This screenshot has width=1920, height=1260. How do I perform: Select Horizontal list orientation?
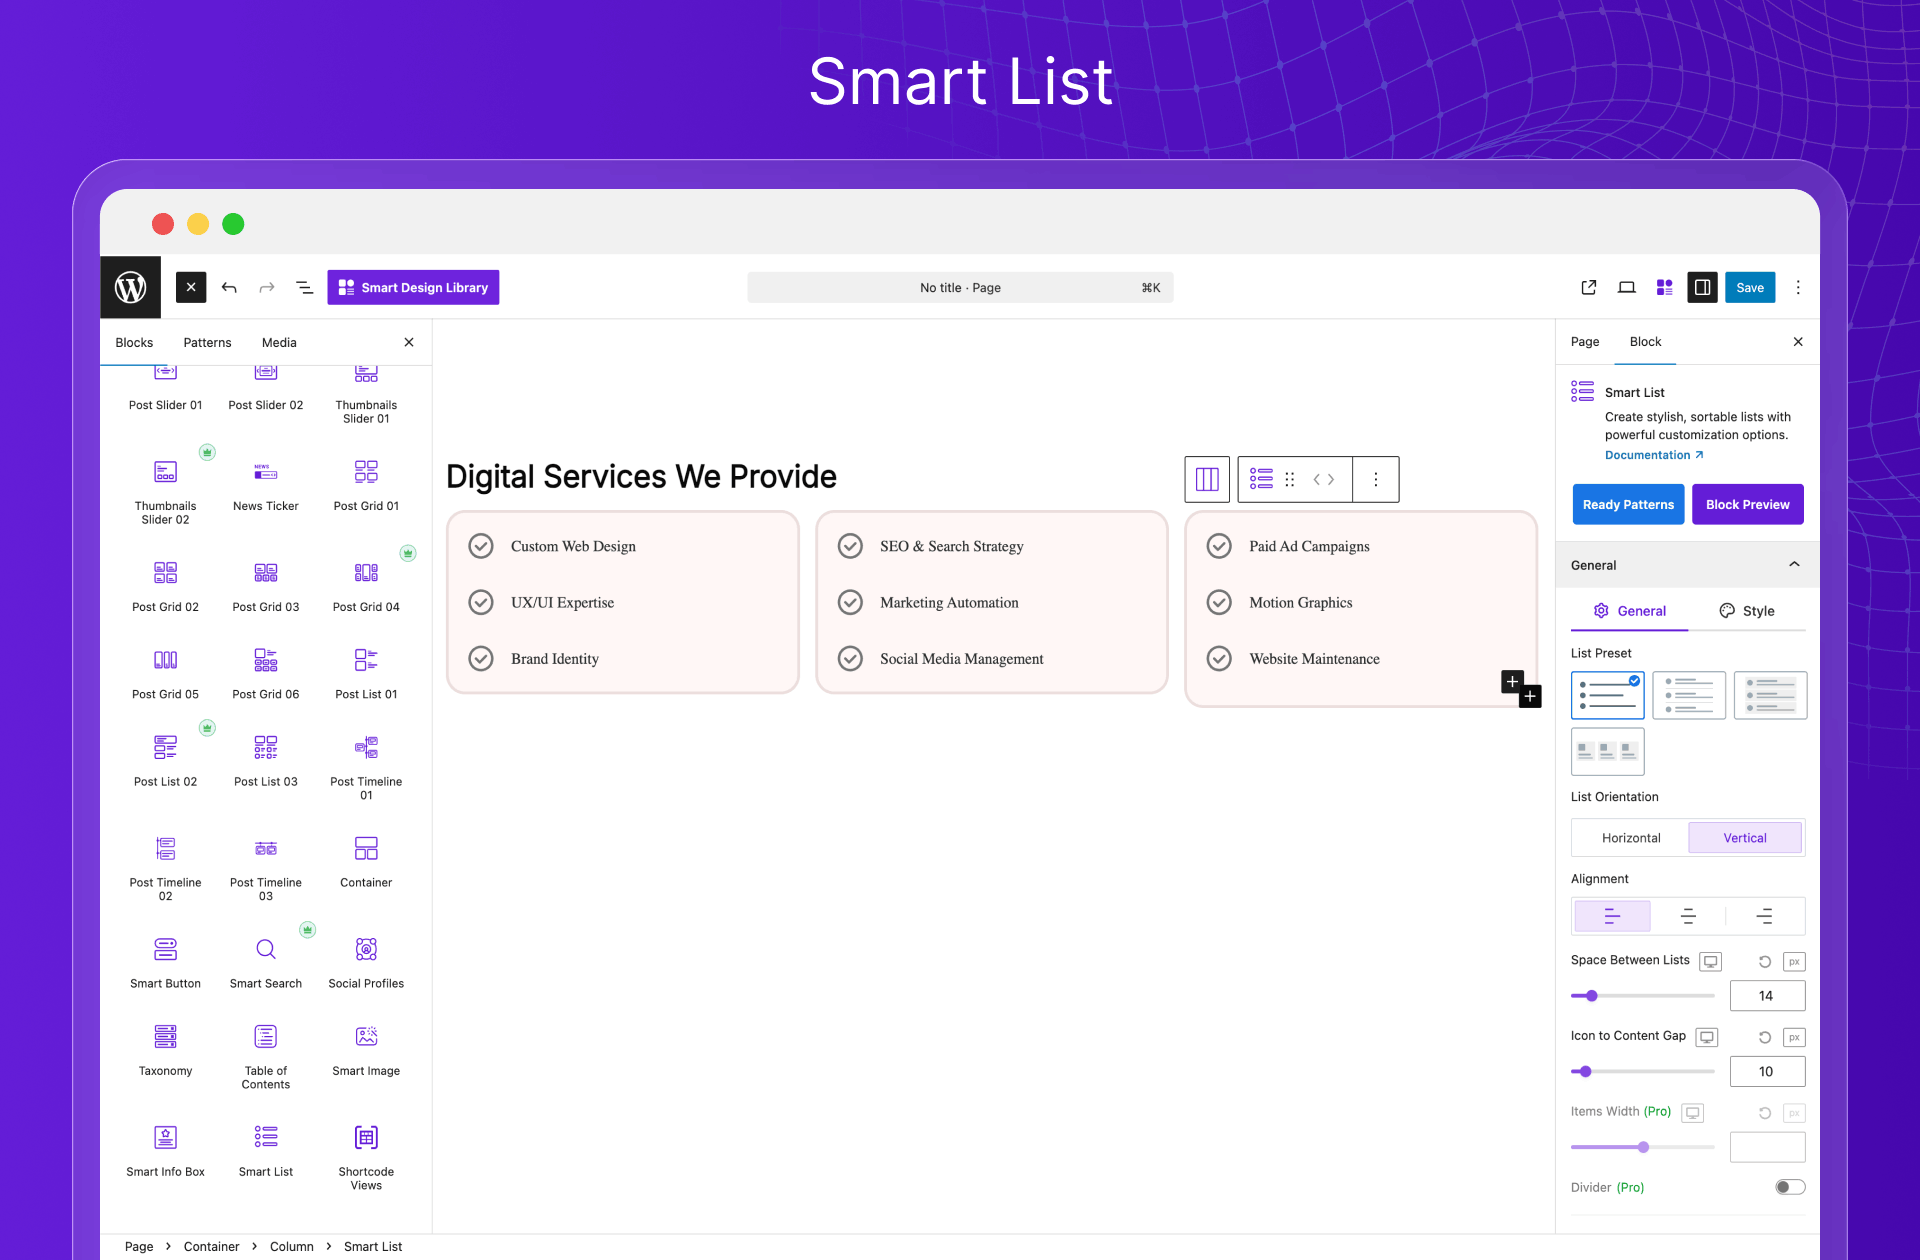pyautogui.click(x=1630, y=838)
